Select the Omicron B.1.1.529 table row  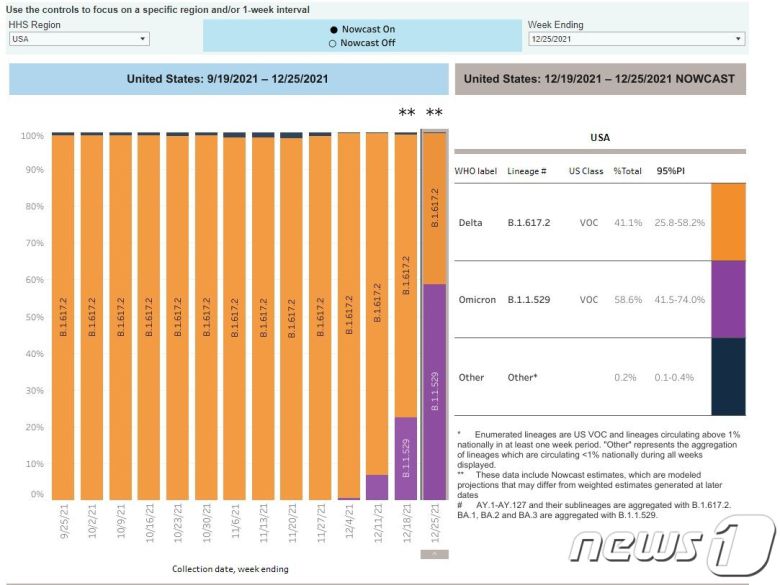580,299
